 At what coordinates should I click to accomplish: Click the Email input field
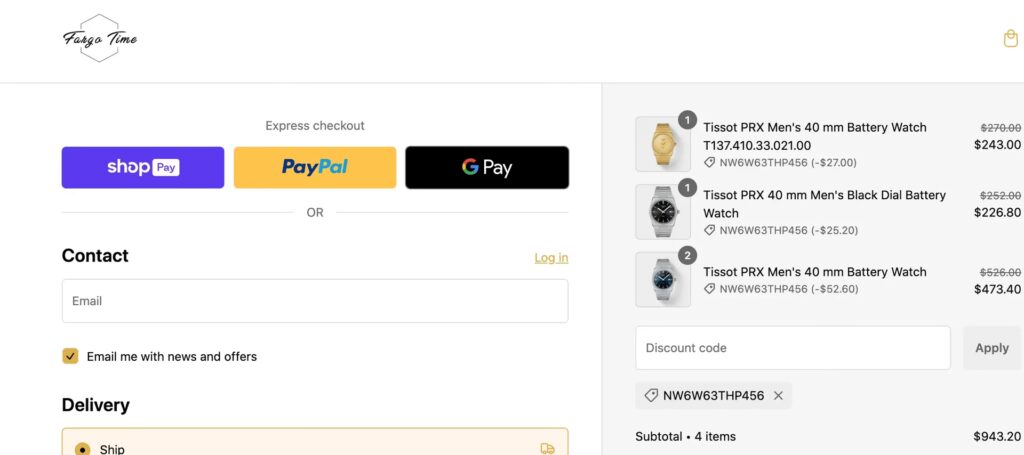pos(315,301)
